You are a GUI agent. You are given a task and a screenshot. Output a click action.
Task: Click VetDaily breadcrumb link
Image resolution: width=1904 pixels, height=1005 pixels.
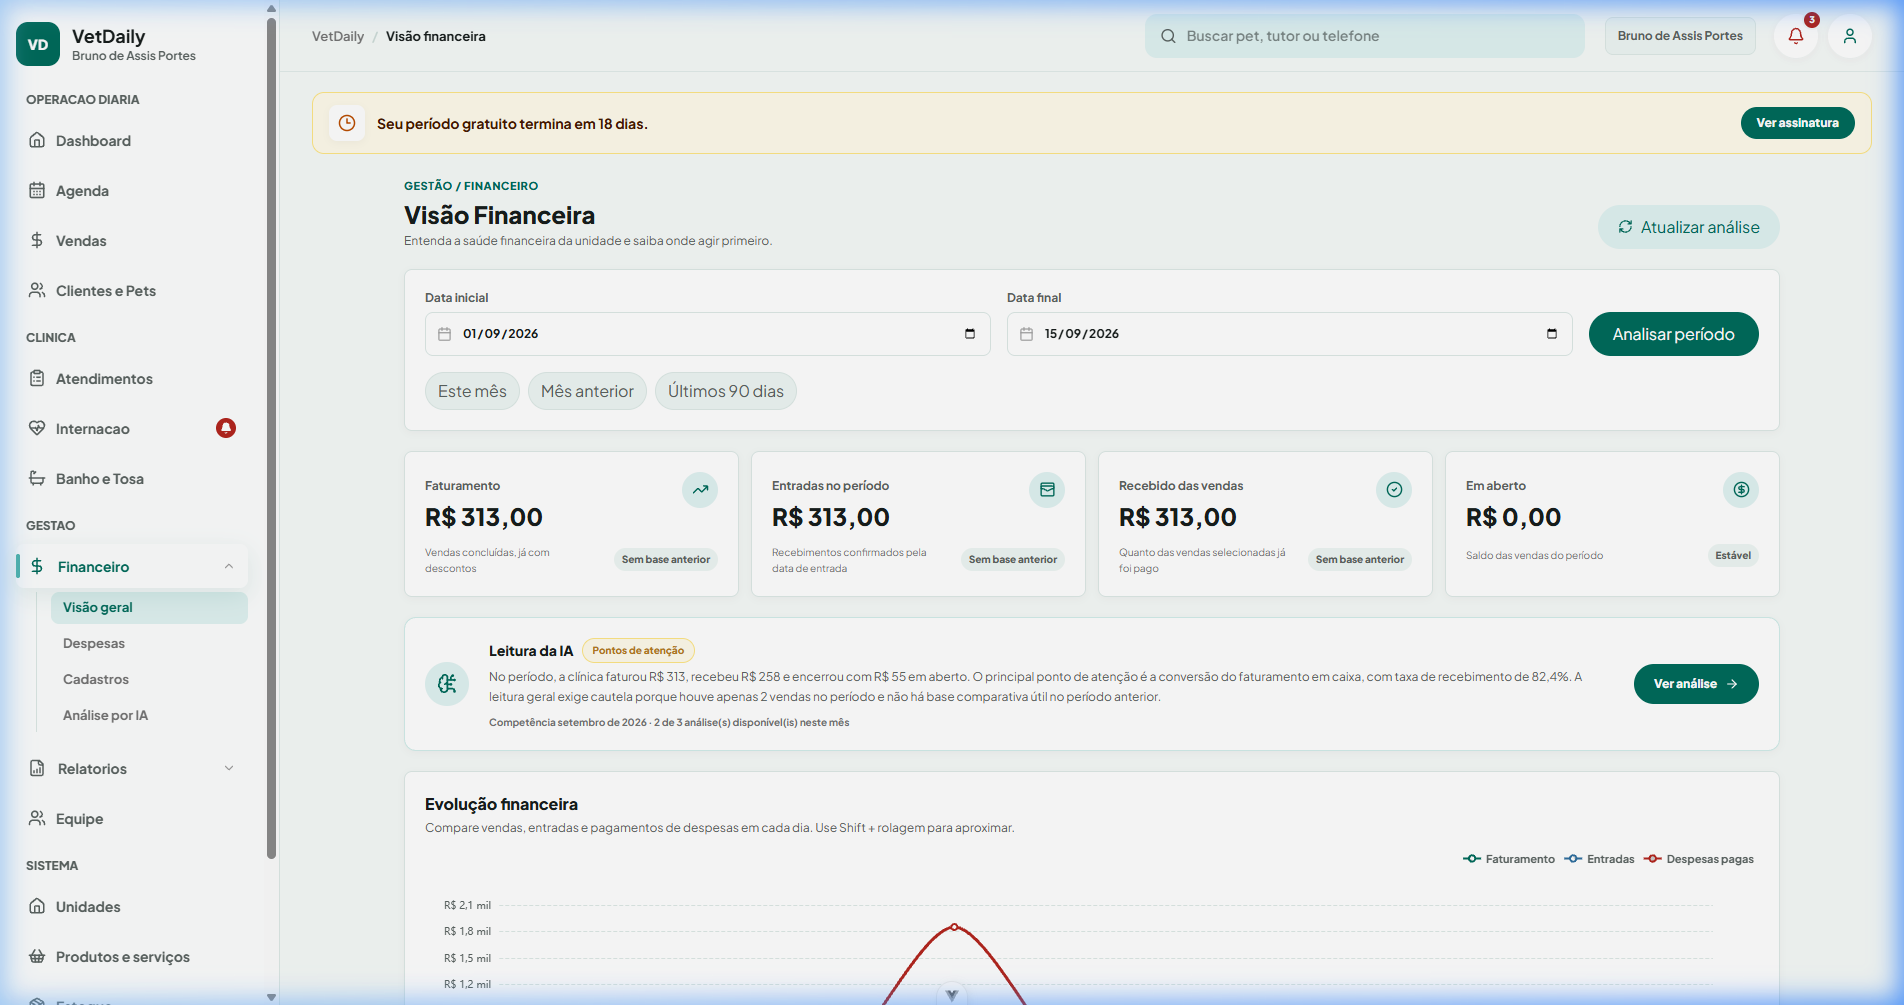[x=338, y=36]
